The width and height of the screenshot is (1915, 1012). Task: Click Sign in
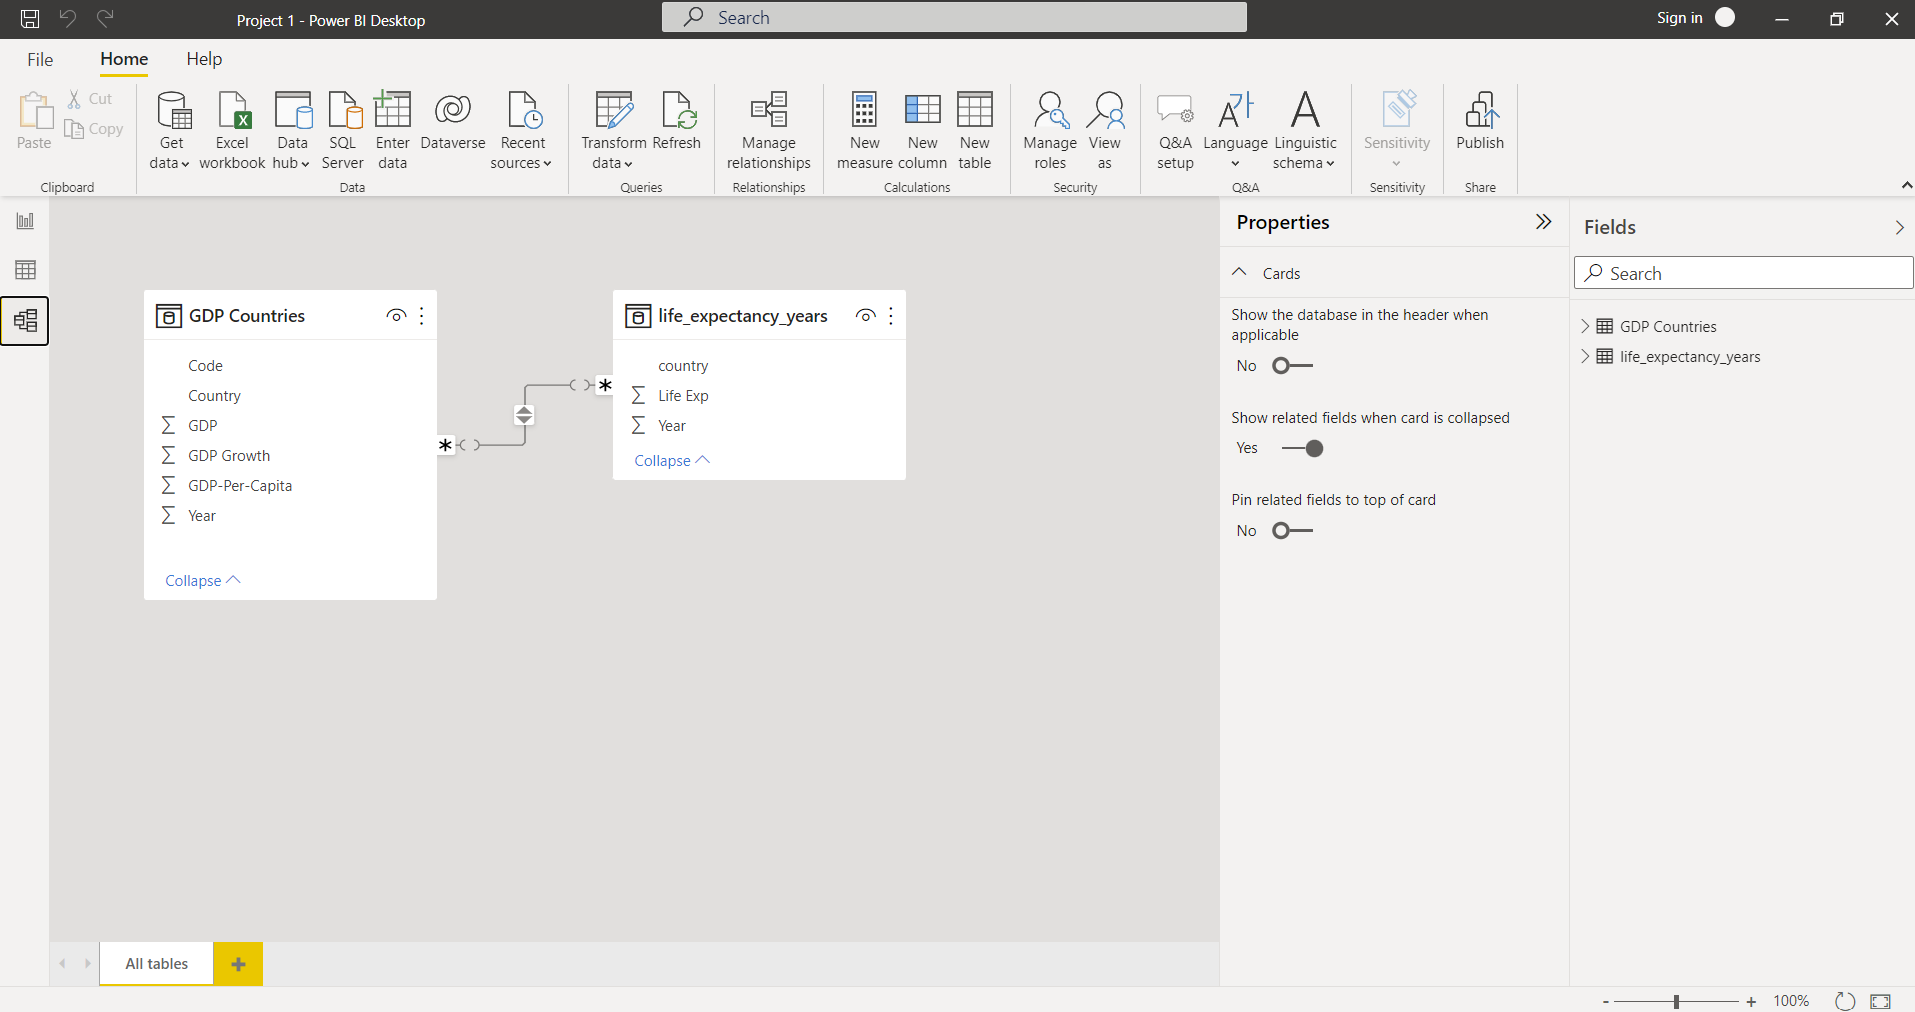click(x=1695, y=18)
